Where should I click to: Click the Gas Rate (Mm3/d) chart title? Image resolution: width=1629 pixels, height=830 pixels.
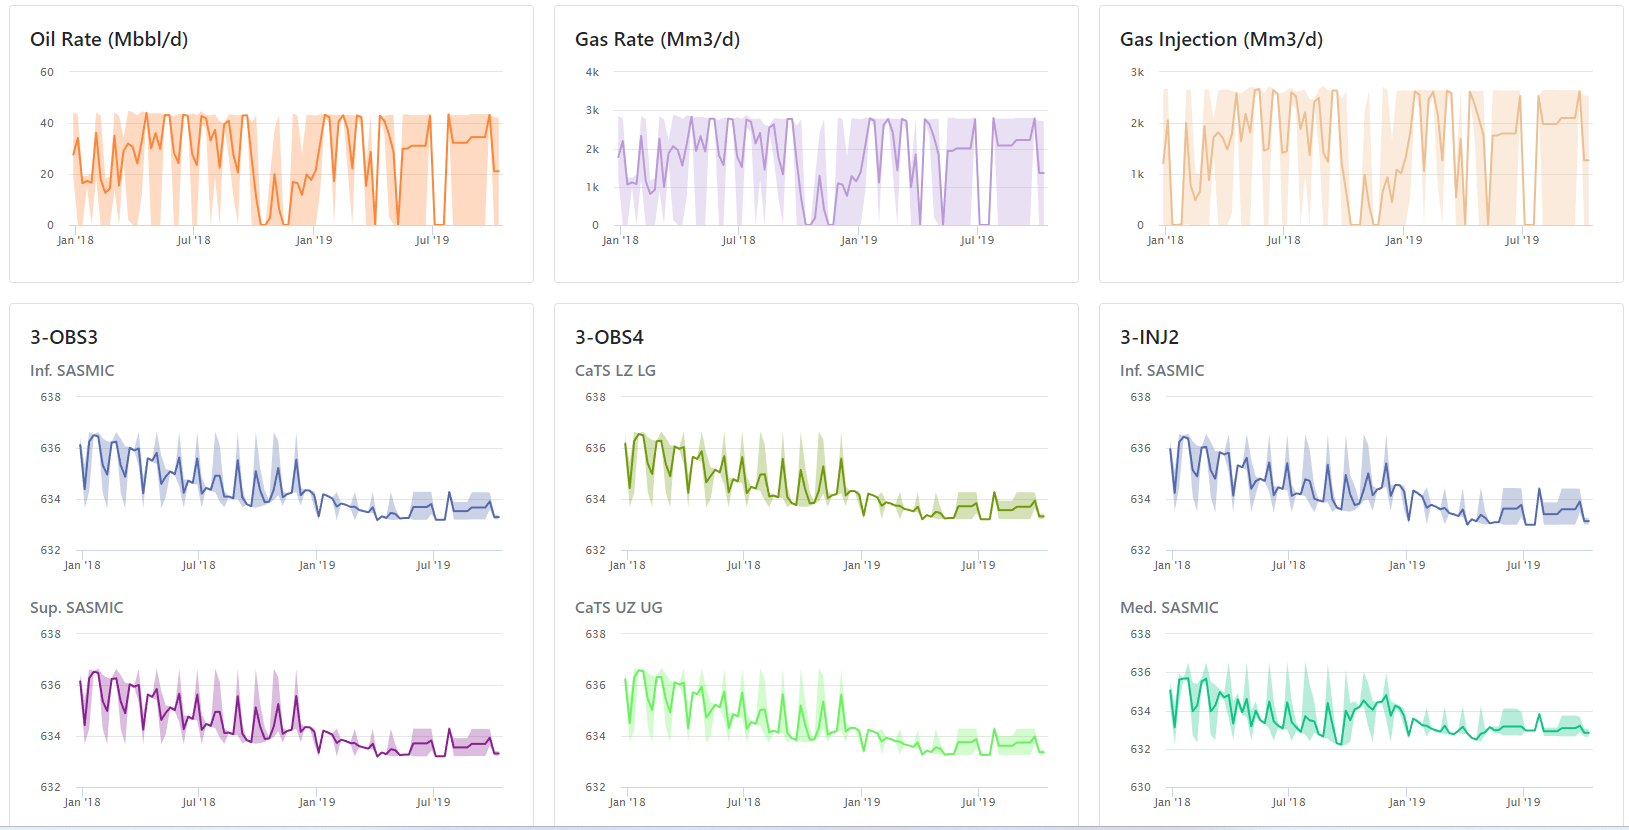657,39
